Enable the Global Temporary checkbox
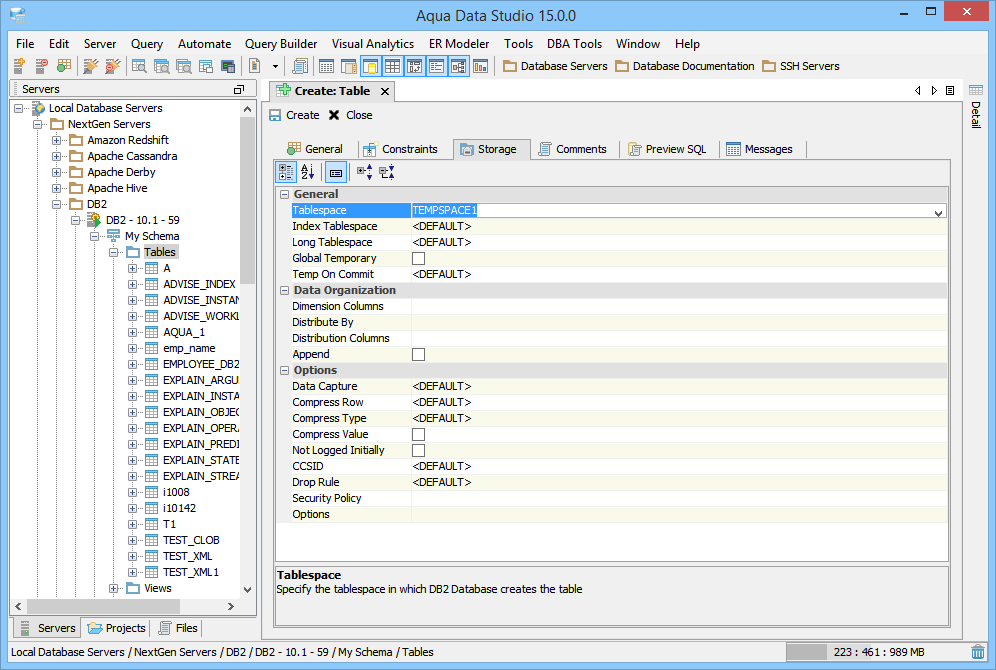Screen dimensions: 996x670 [x=419, y=258]
